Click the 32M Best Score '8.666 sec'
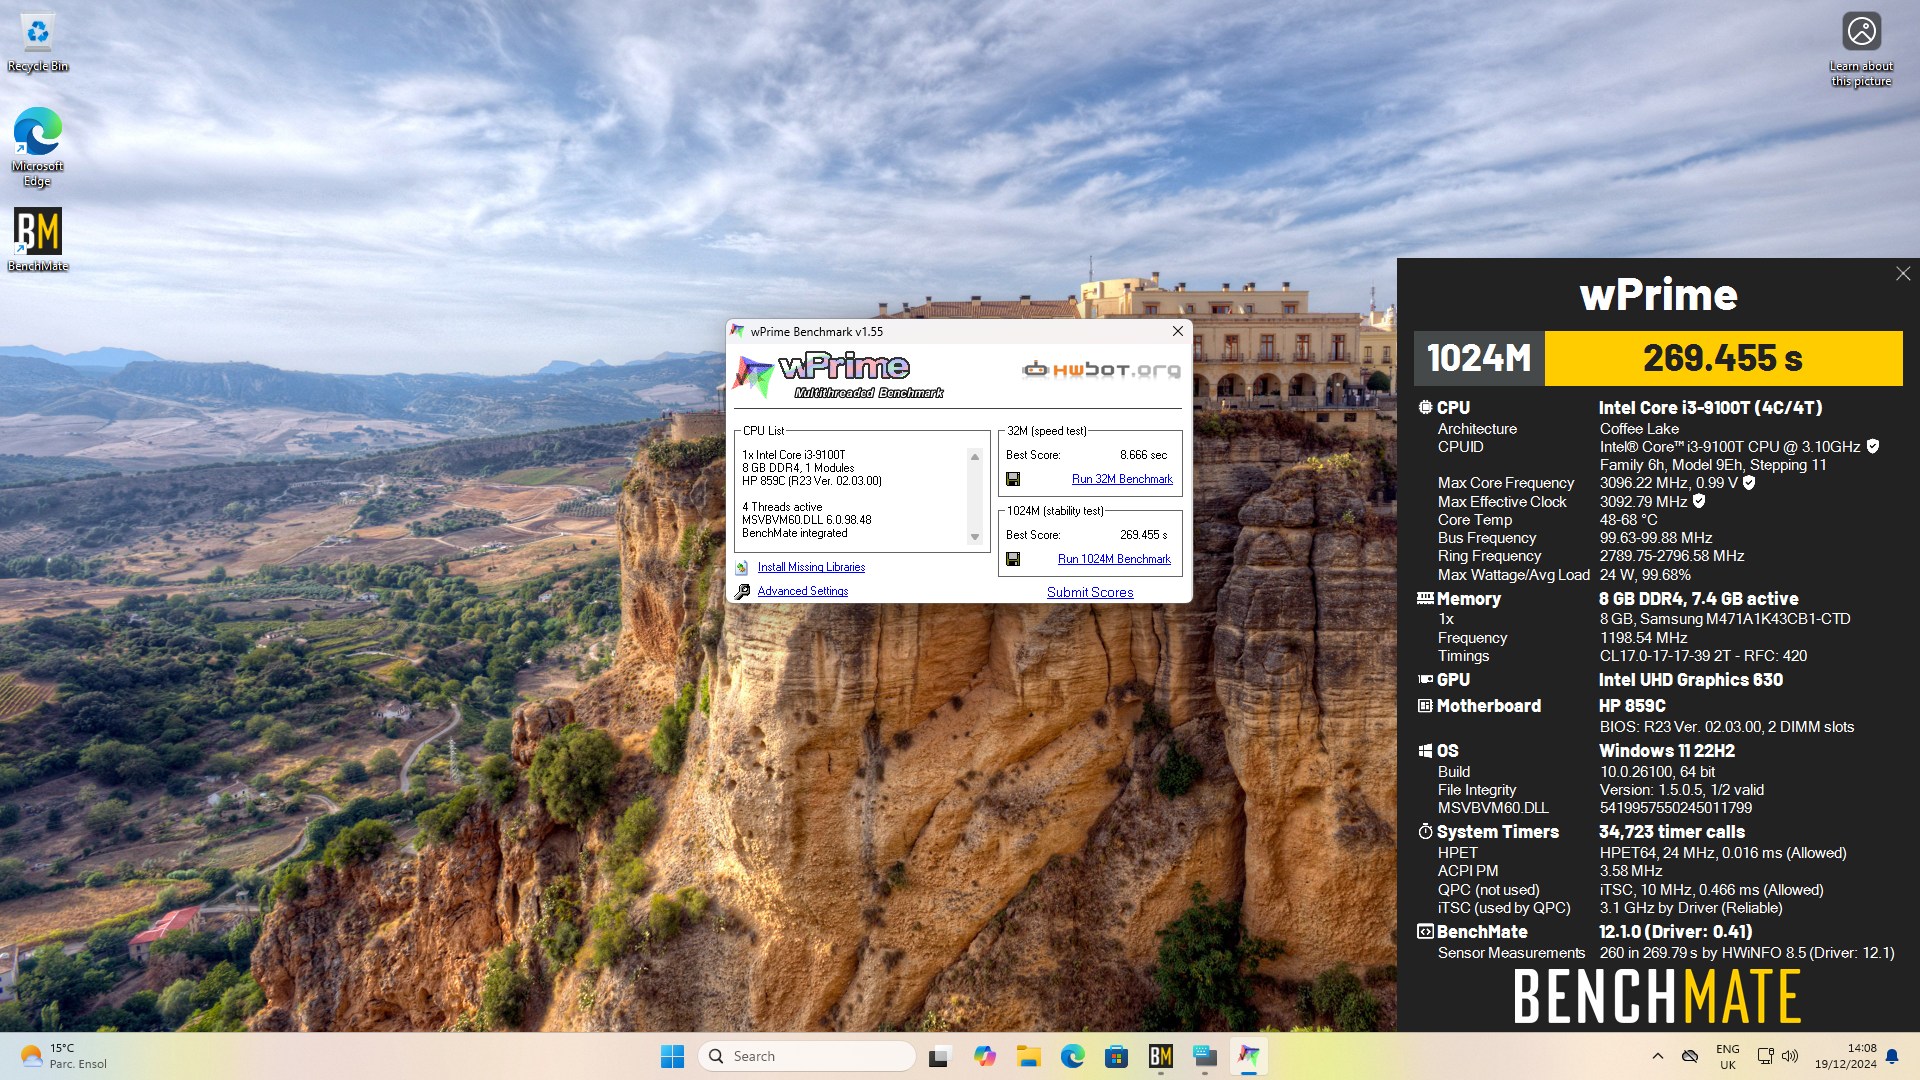Image resolution: width=1920 pixels, height=1080 pixels. [1143, 455]
